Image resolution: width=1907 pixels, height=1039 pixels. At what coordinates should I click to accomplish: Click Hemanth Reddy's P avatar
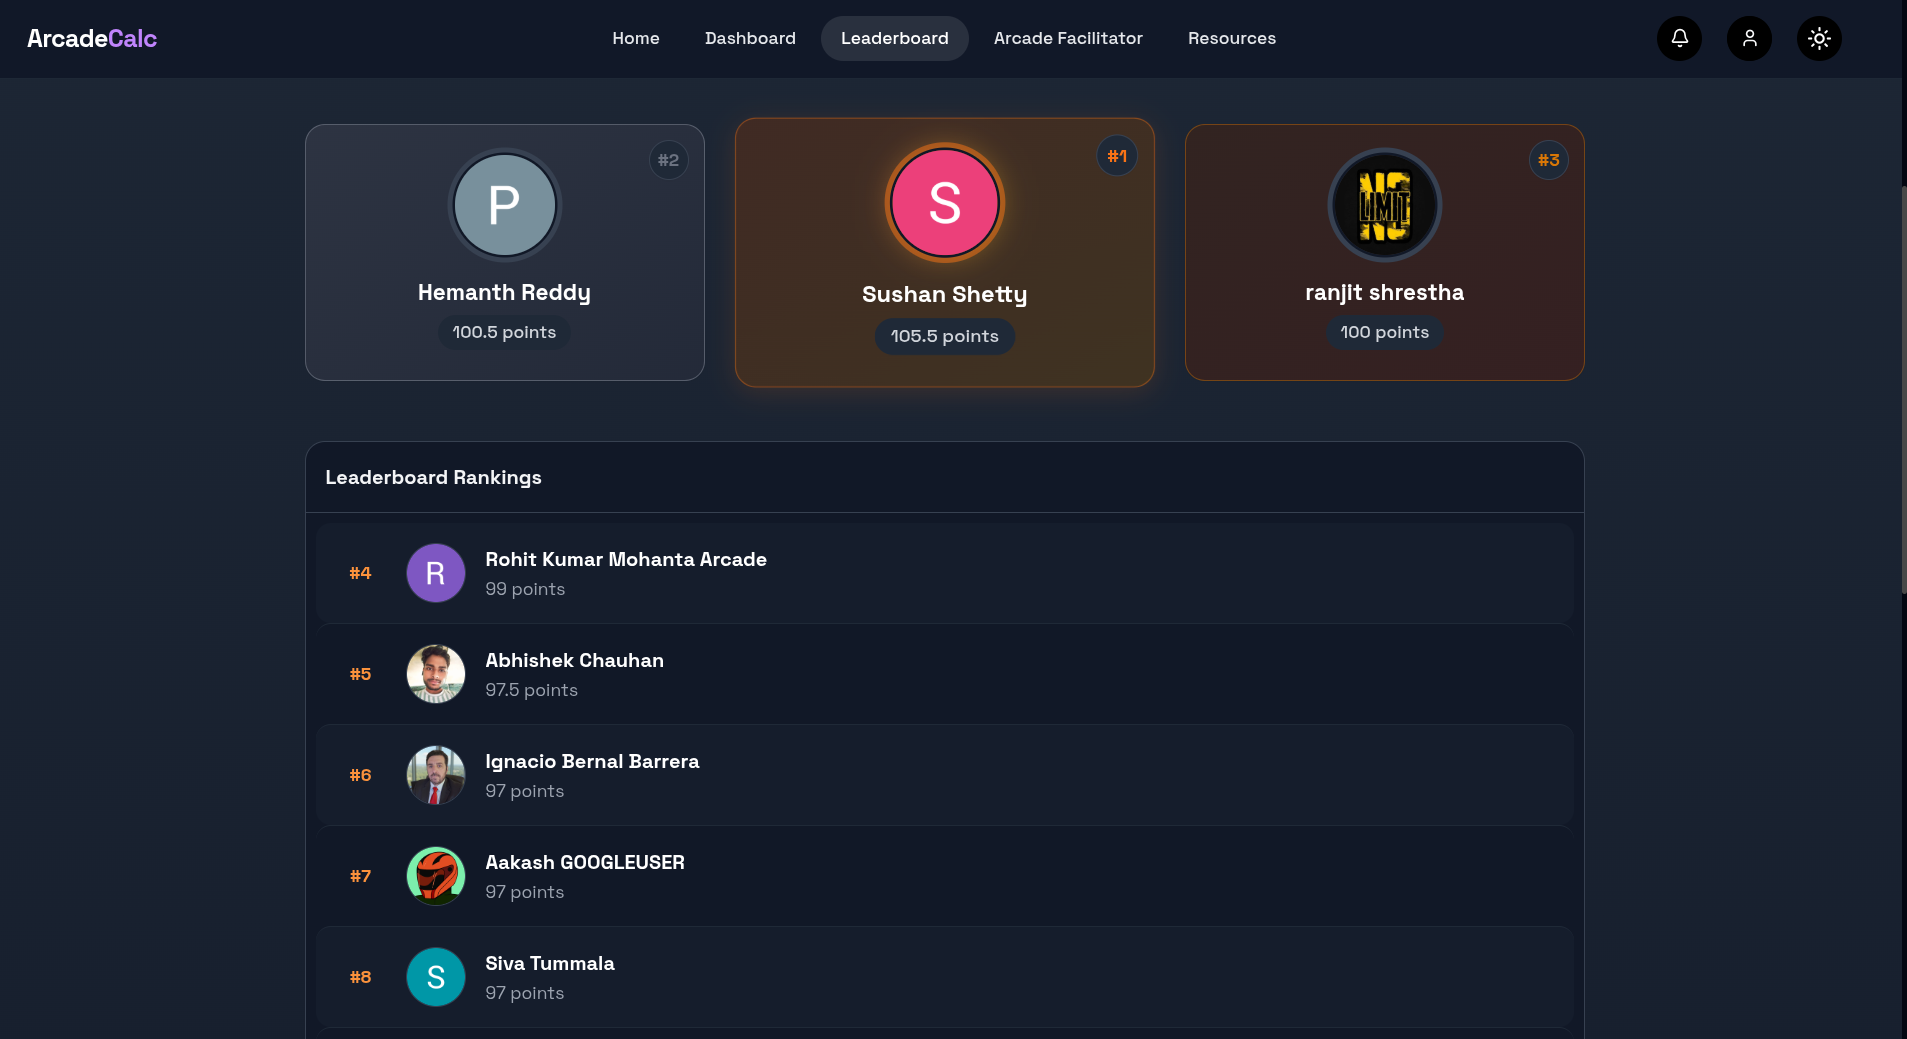point(504,205)
